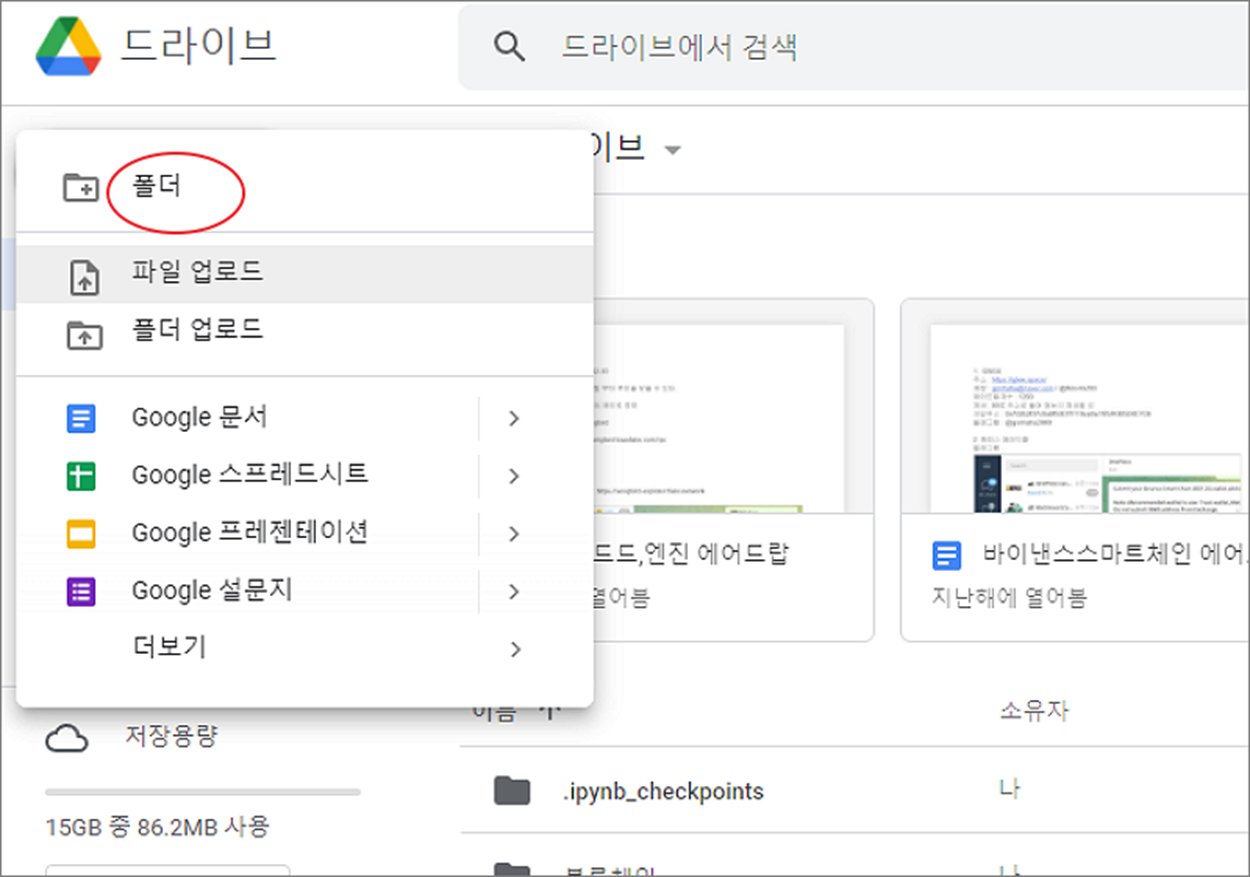This screenshot has height=877, width=1250.
Task: Expand the 더보기 chevron arrow
Action: 515,650
